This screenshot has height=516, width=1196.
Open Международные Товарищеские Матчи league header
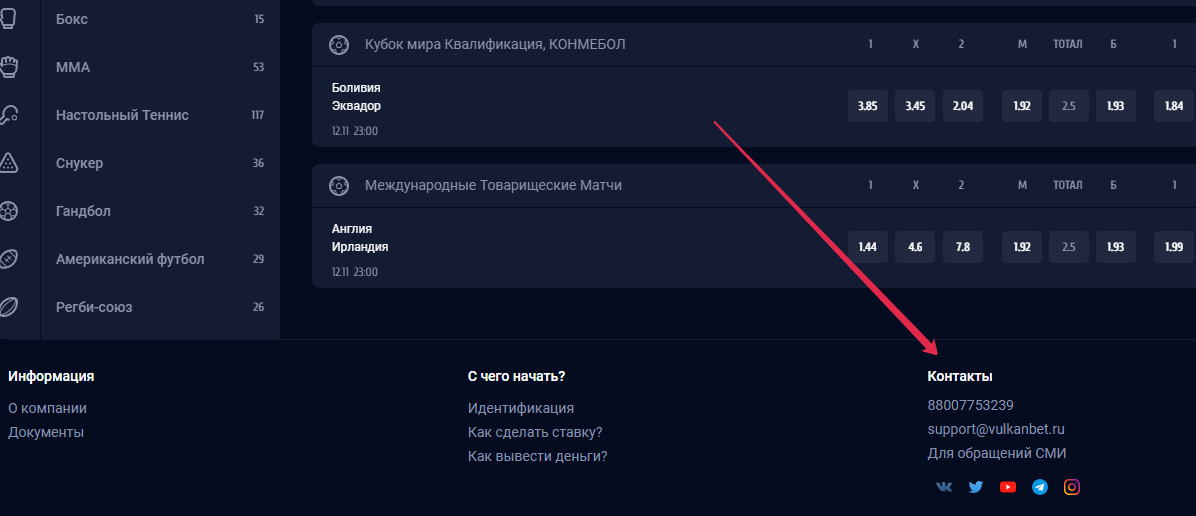coord(493,185)
